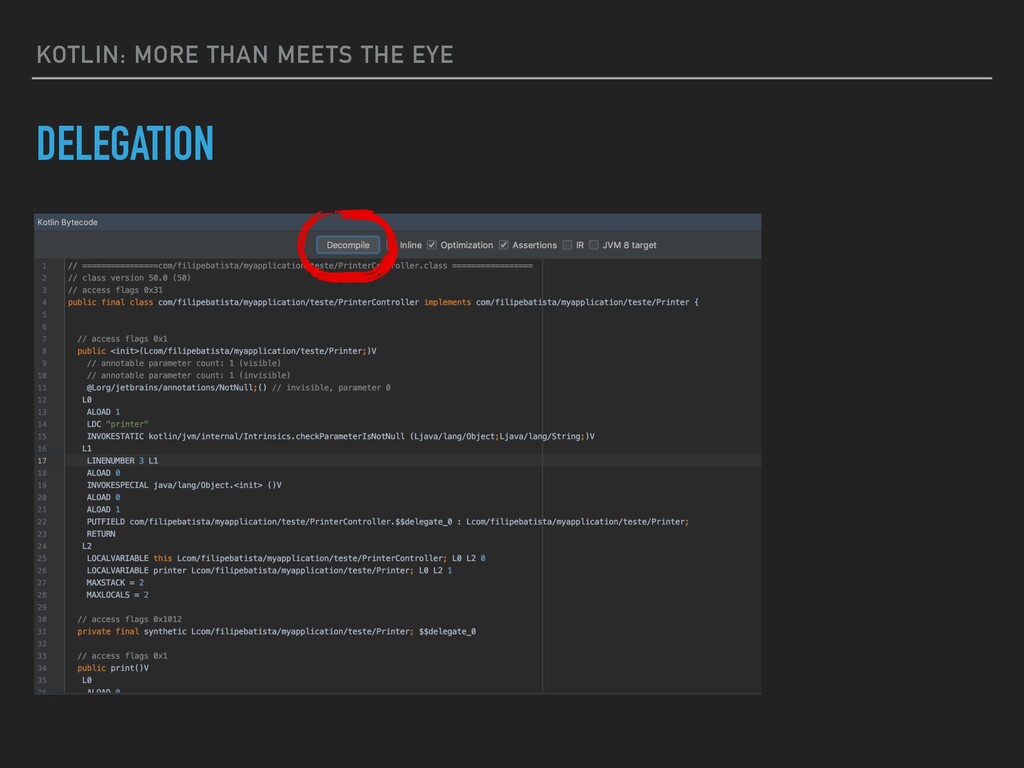Click the 'public <init>' constructor line

(227, 351)
